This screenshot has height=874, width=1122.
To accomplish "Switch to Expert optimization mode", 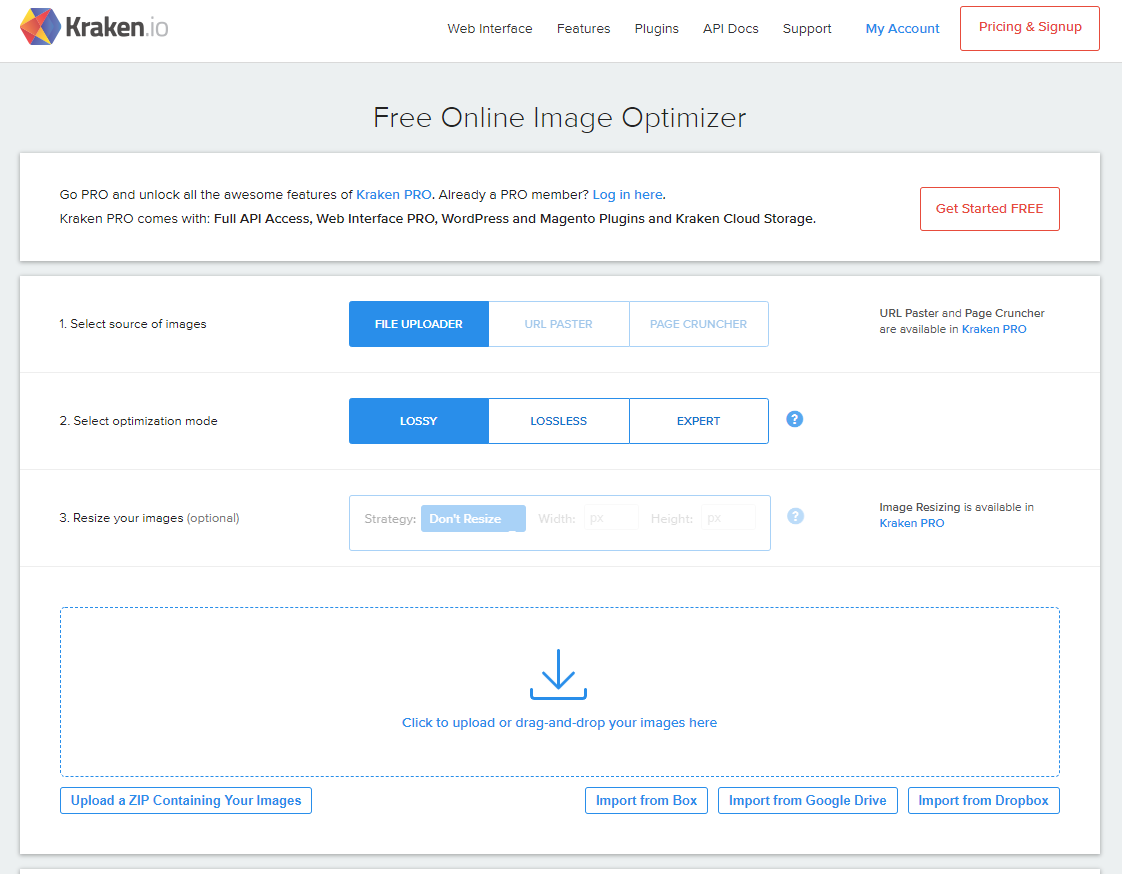I will (698, 421).
